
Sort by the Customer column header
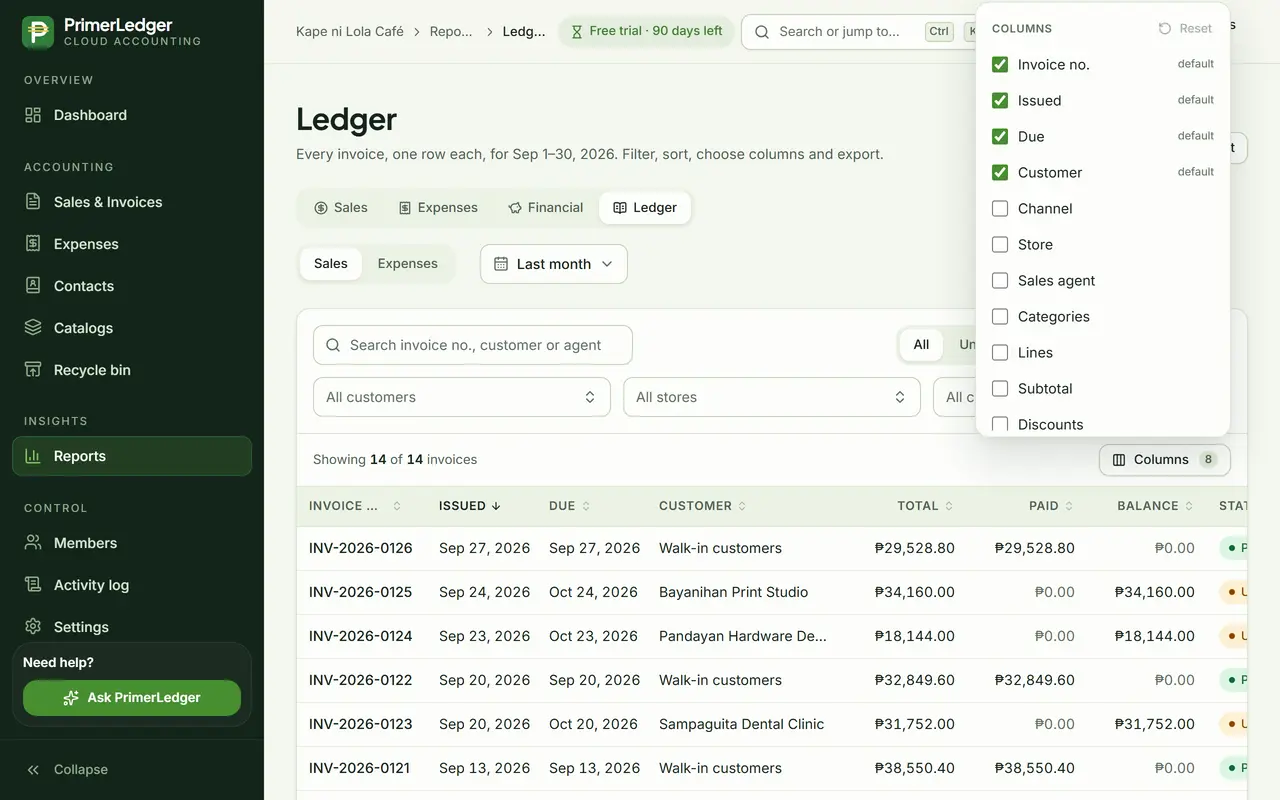[x=703, y=506]
